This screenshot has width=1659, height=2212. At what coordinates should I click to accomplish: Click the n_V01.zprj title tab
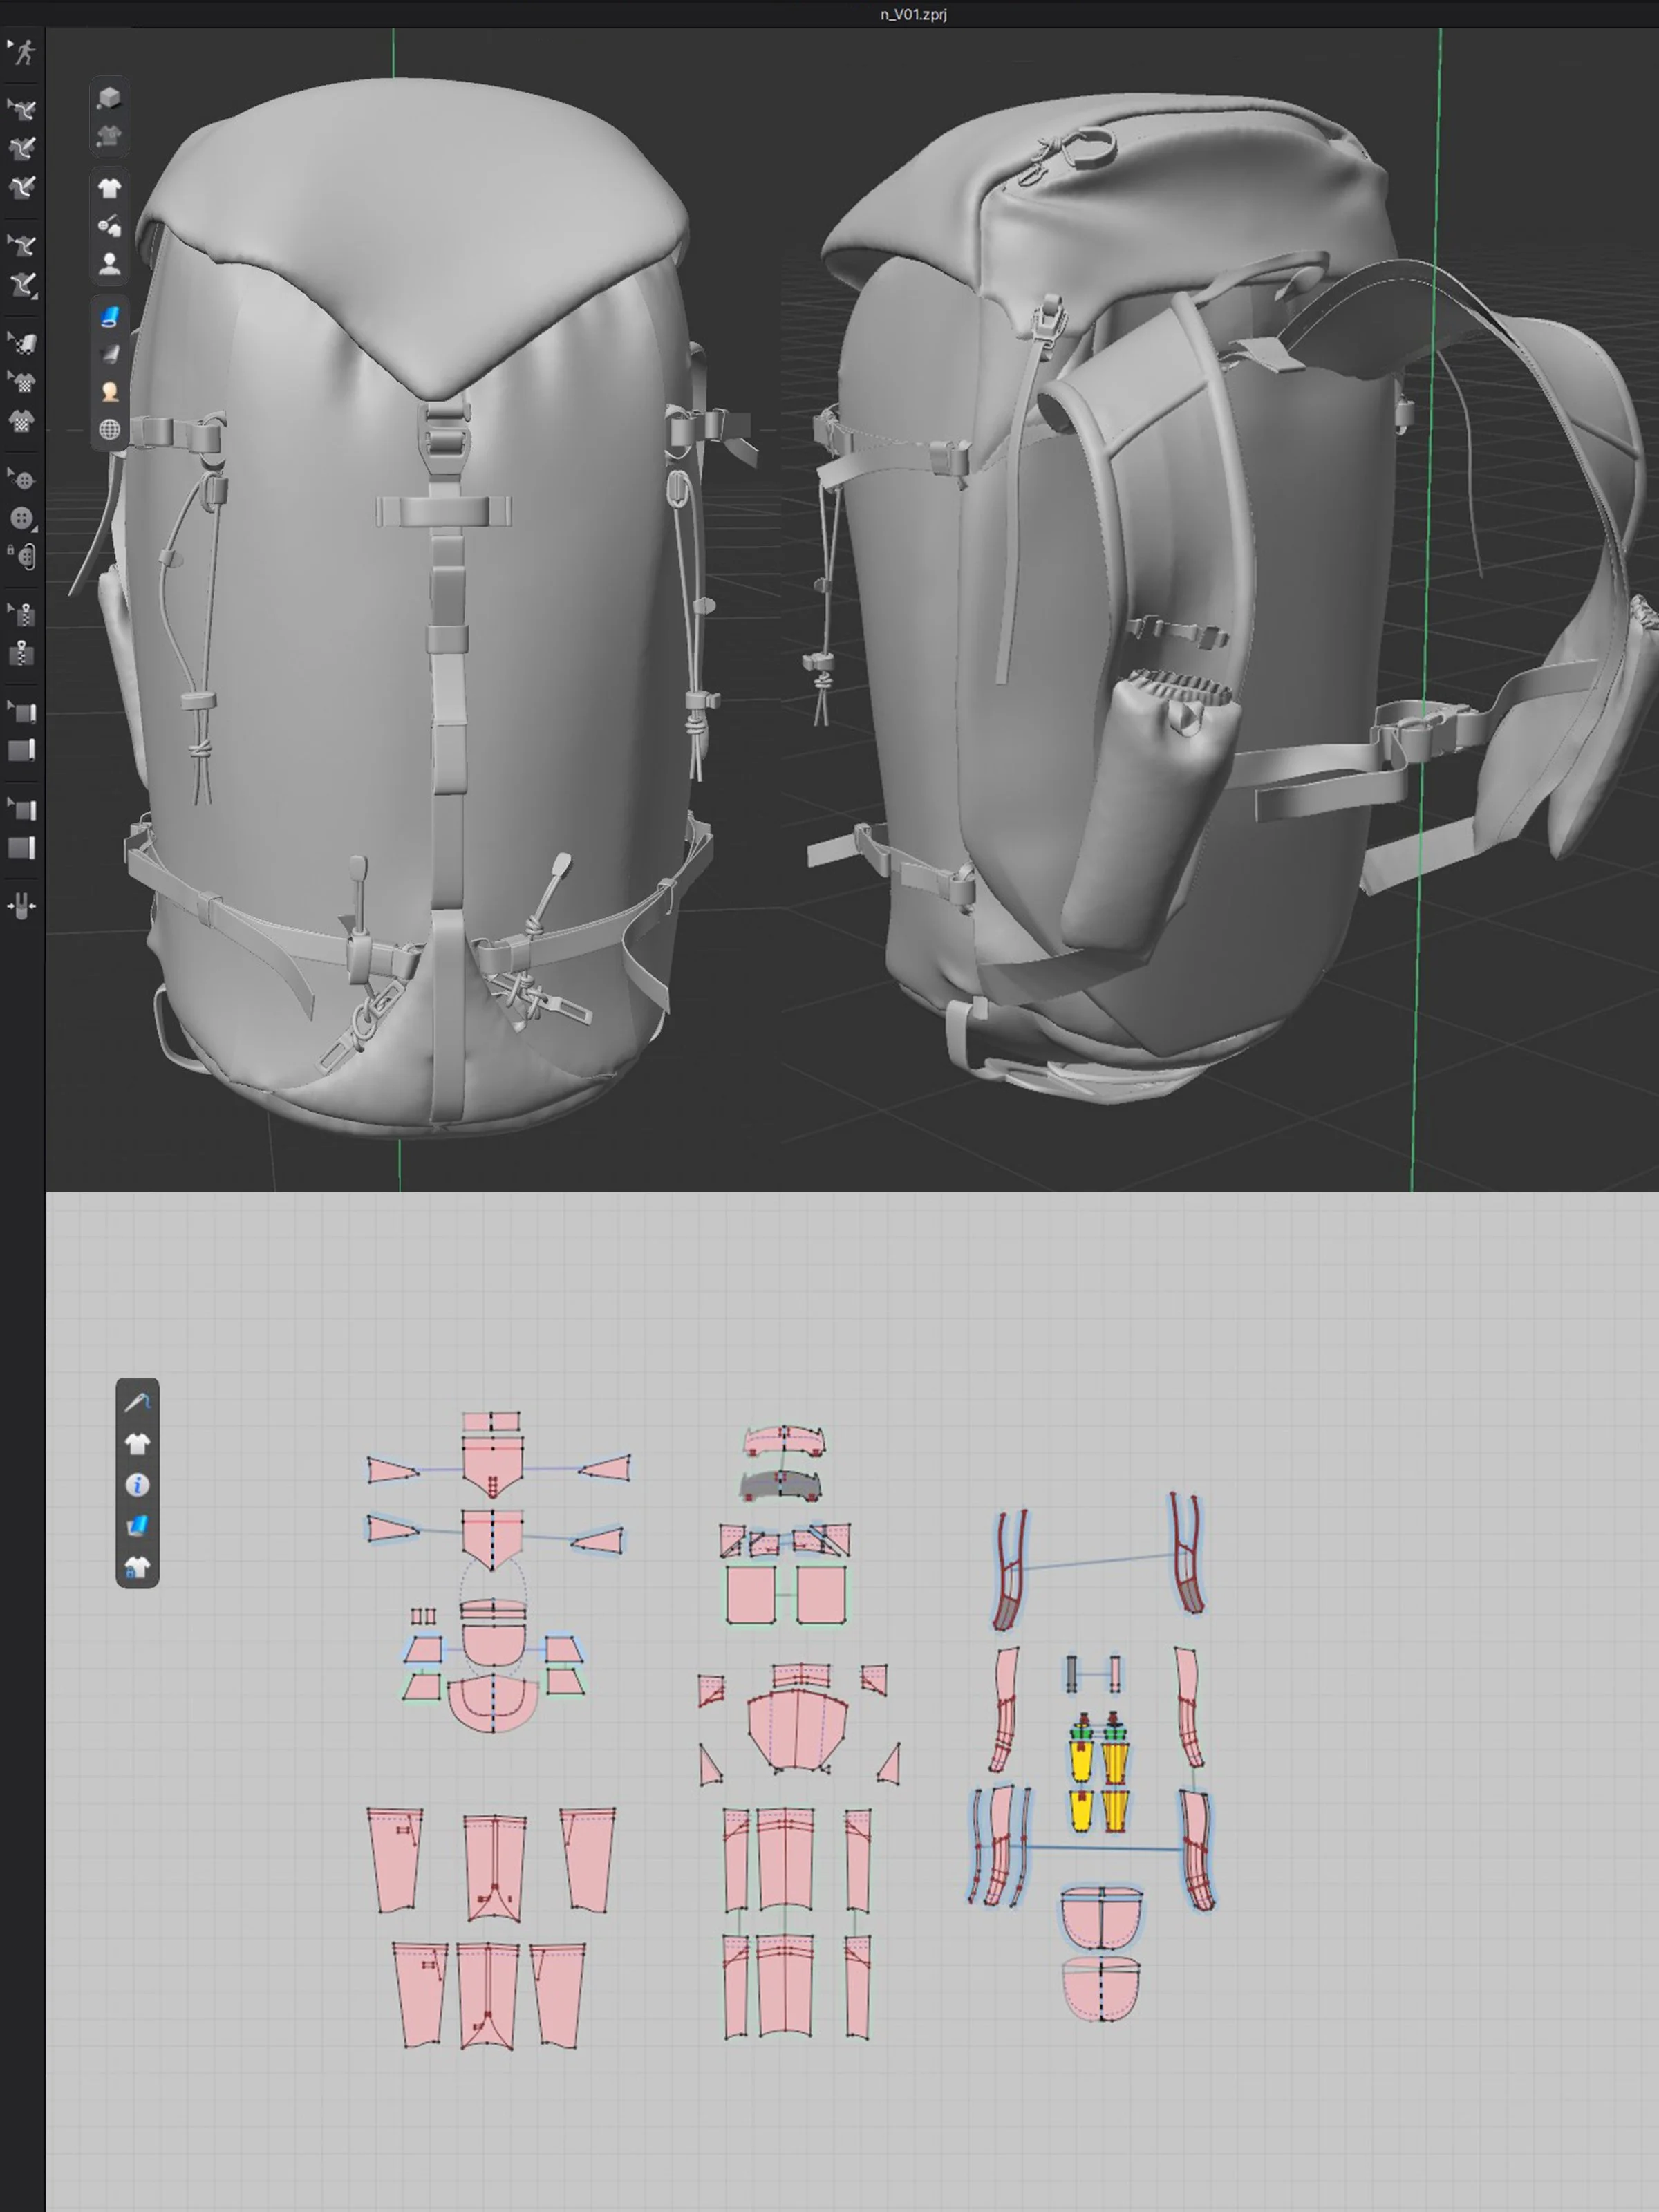pos(912,14)
